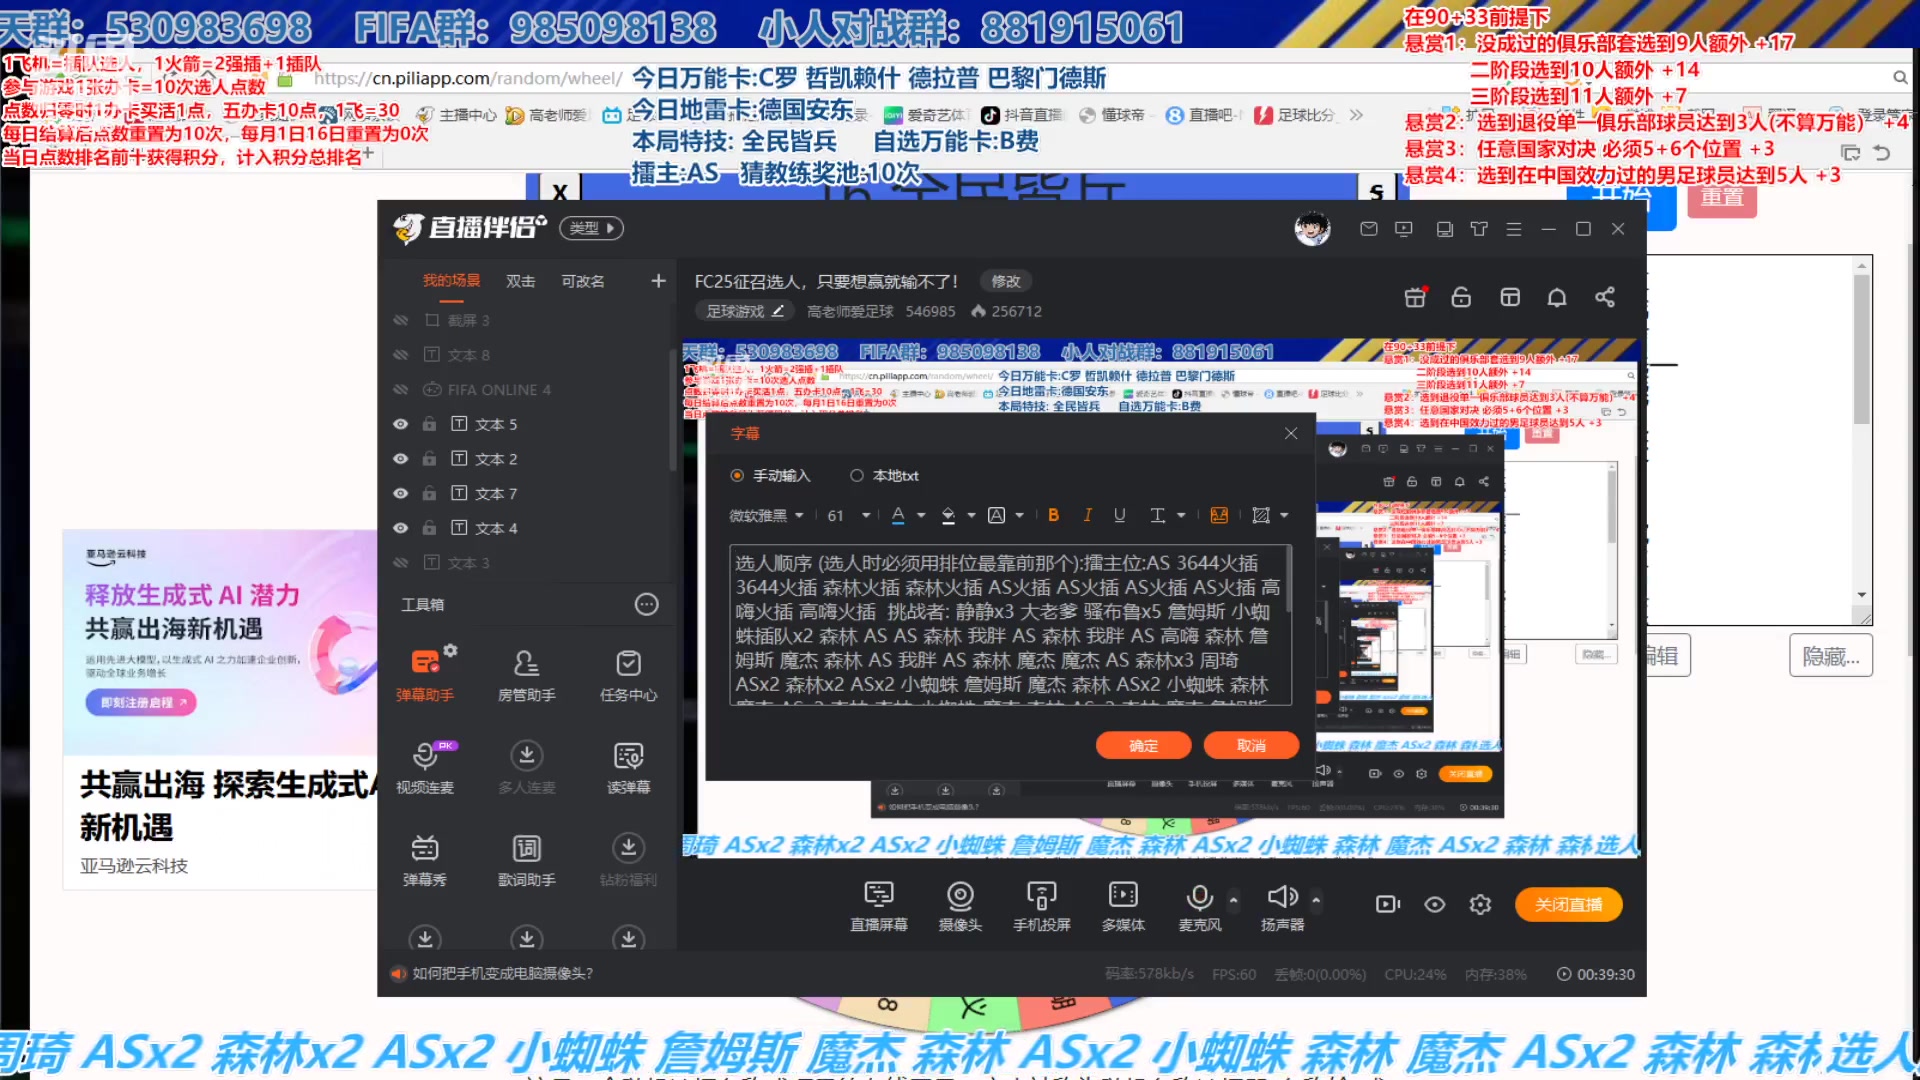Click 确定 to confirm subtitle
1920x1080 pixels.
[1143, 746]
